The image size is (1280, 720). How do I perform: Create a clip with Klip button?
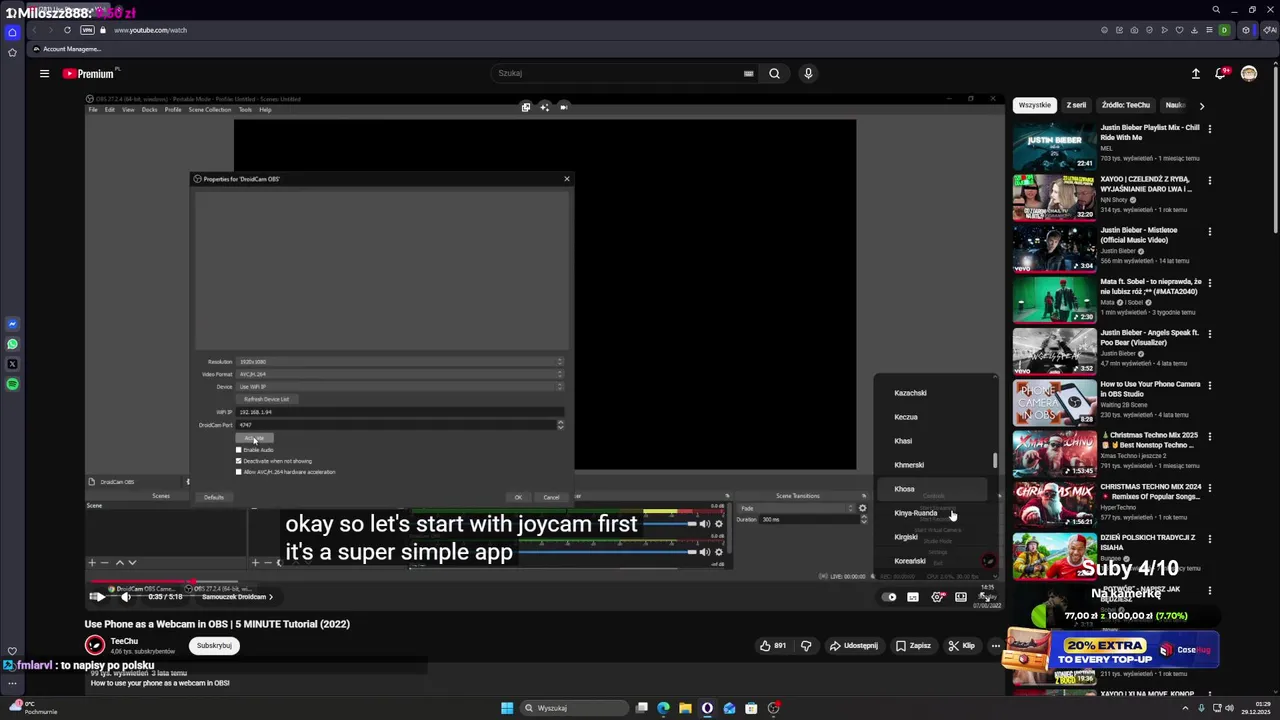point(962,646)
